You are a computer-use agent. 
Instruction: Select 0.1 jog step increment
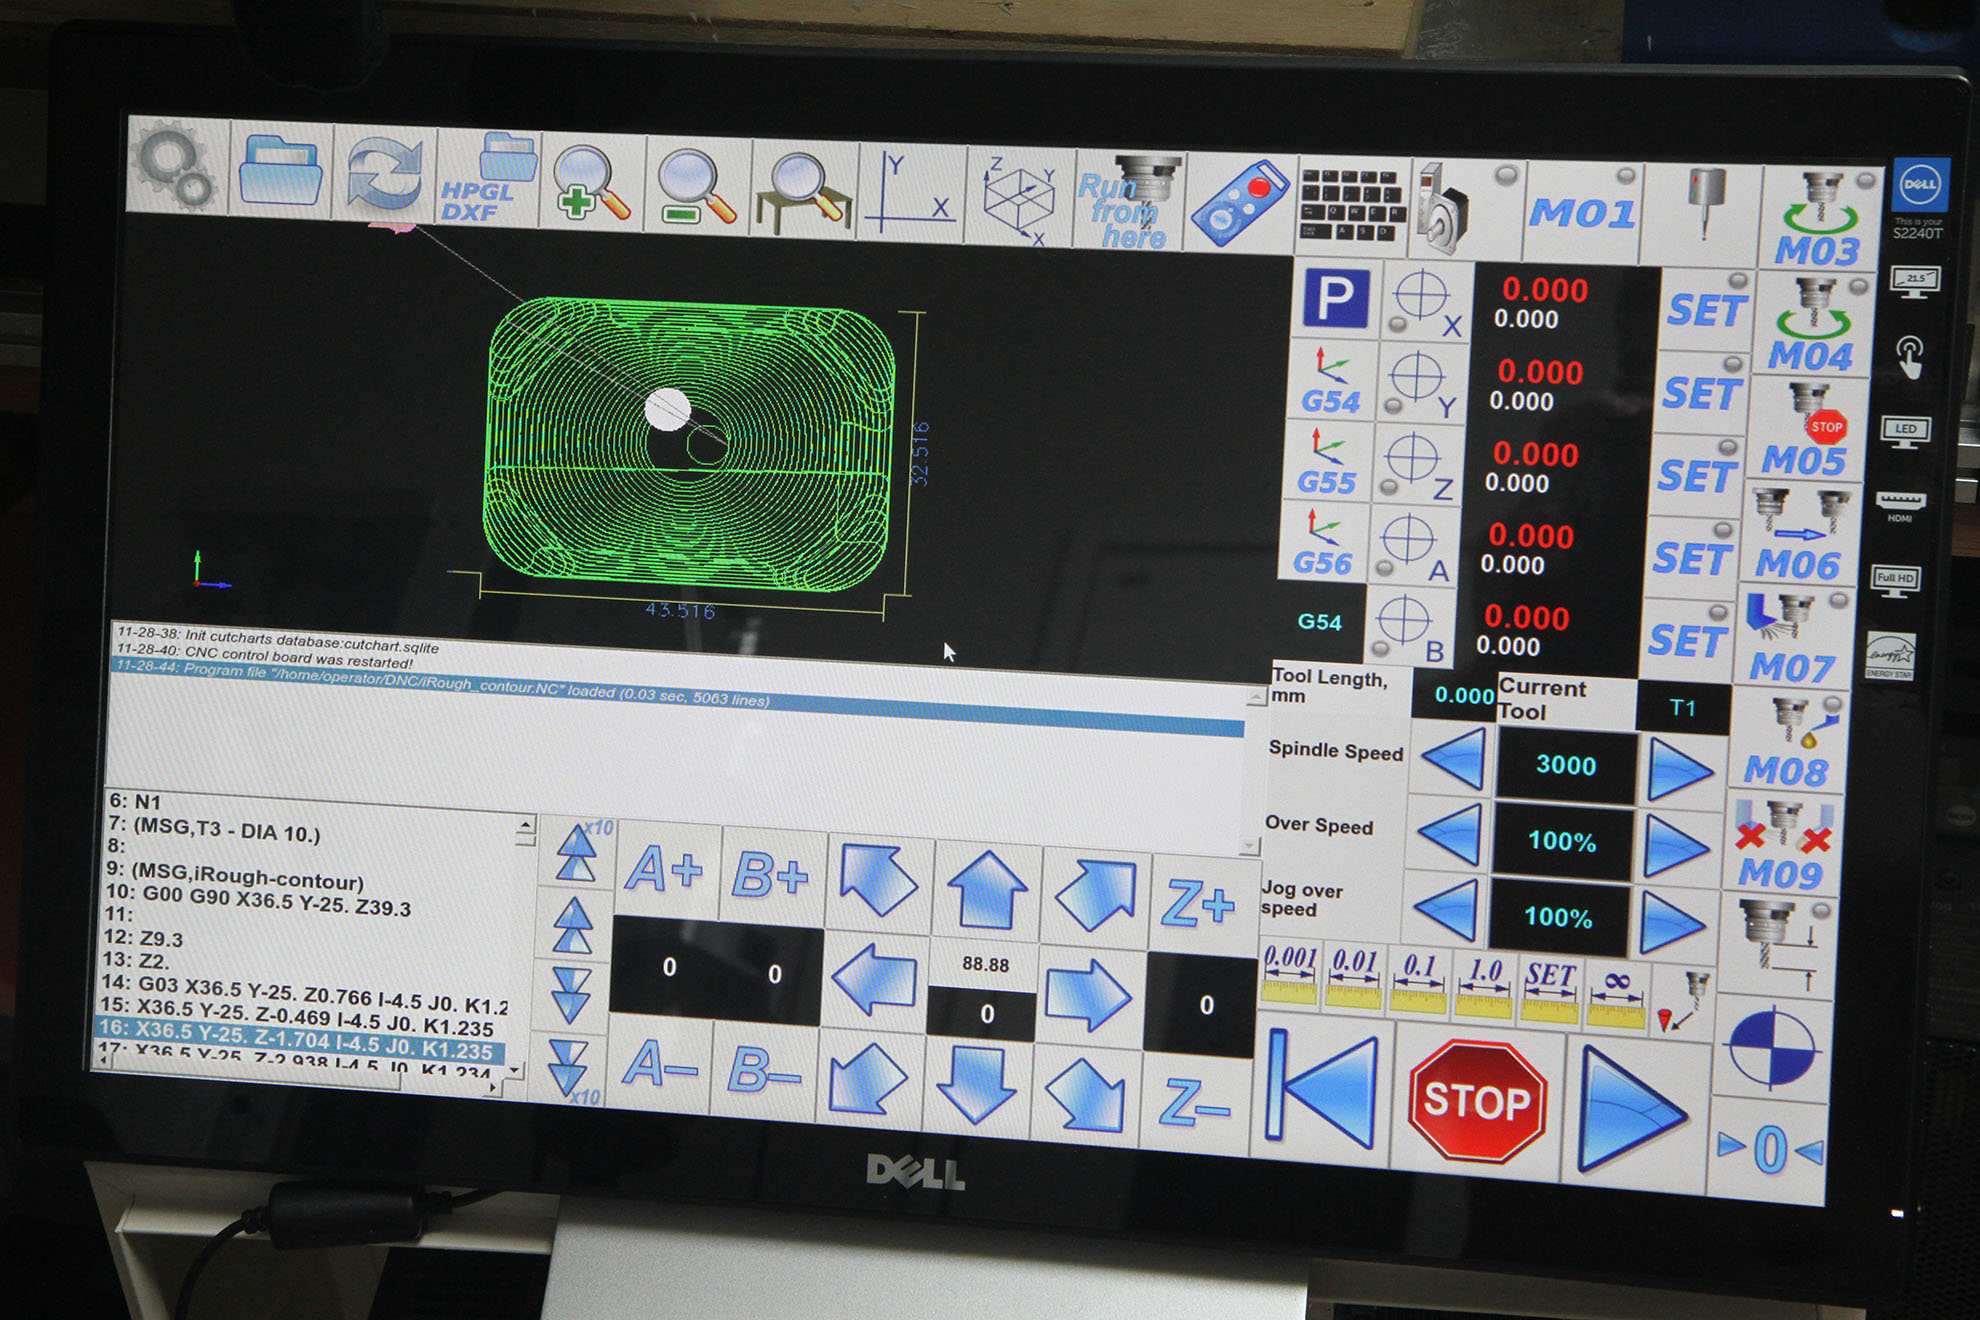tap(1419, 982)
